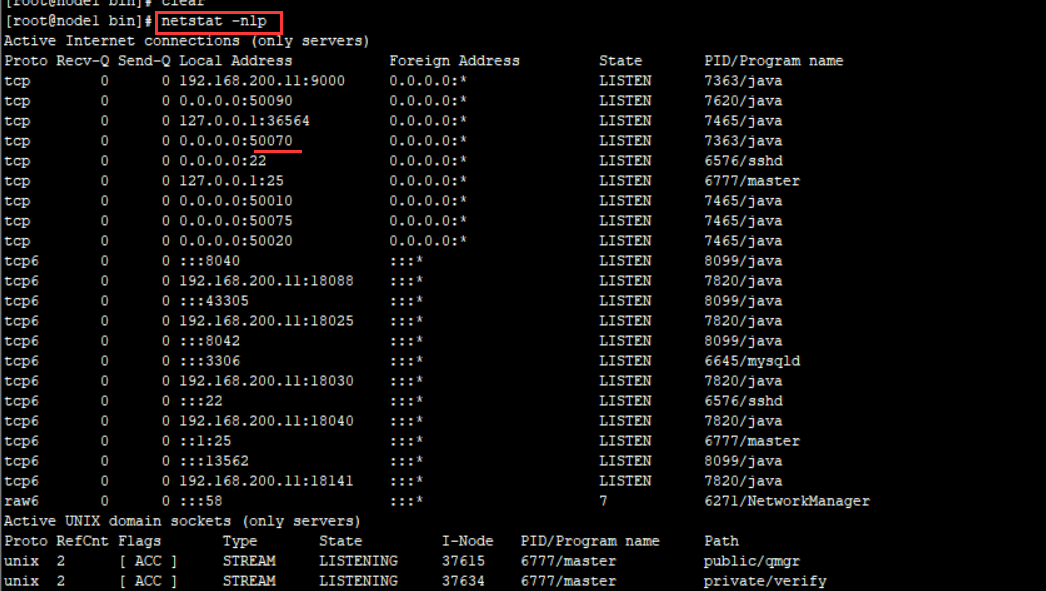Click local address :::13562

point(213,461)
